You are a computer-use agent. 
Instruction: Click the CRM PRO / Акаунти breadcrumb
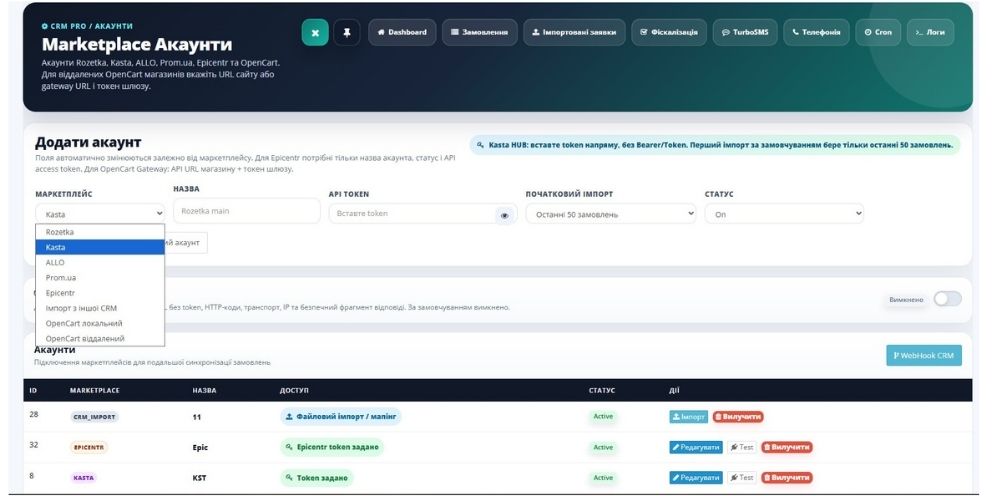click(x=87, y=26)
